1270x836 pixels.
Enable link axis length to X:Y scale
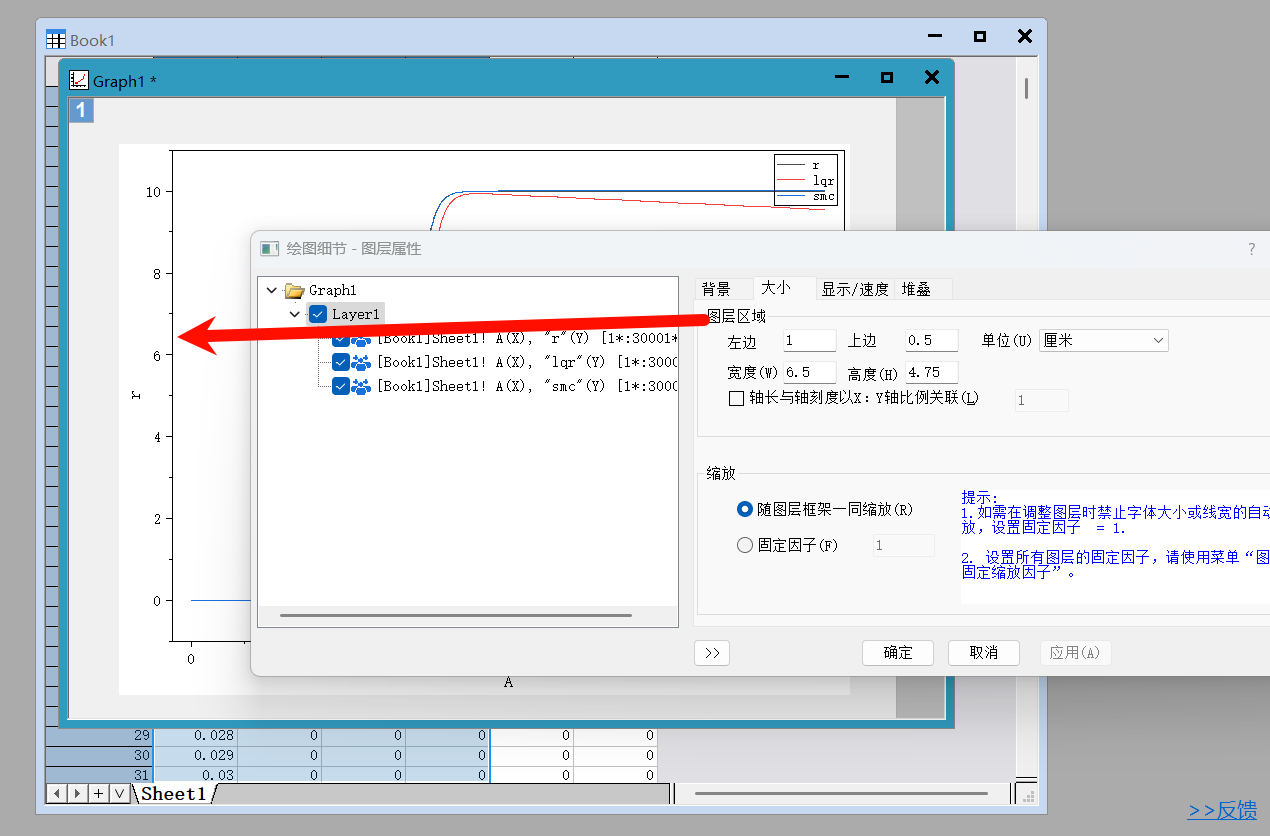(x=737, y=398)
